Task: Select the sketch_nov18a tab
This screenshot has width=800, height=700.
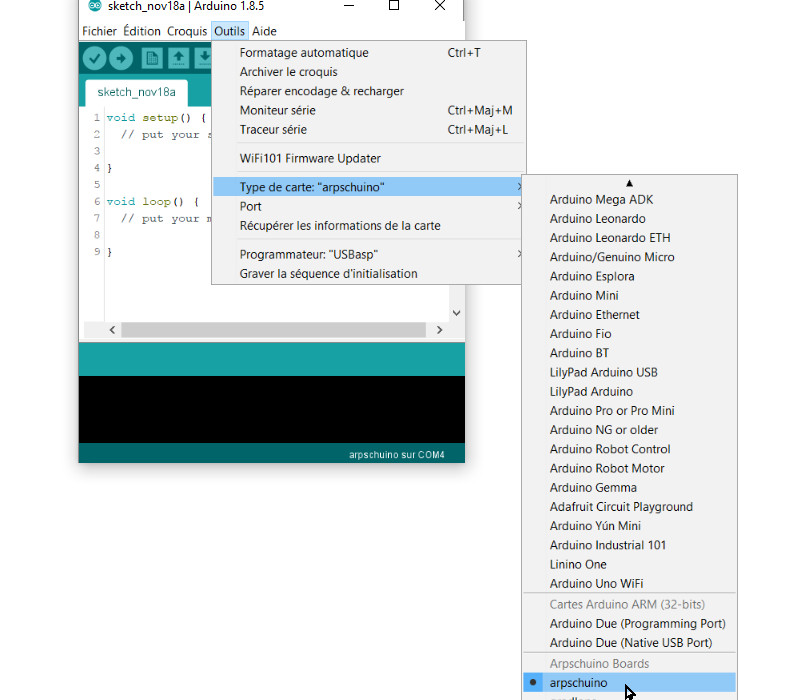Action: [136, 92]
